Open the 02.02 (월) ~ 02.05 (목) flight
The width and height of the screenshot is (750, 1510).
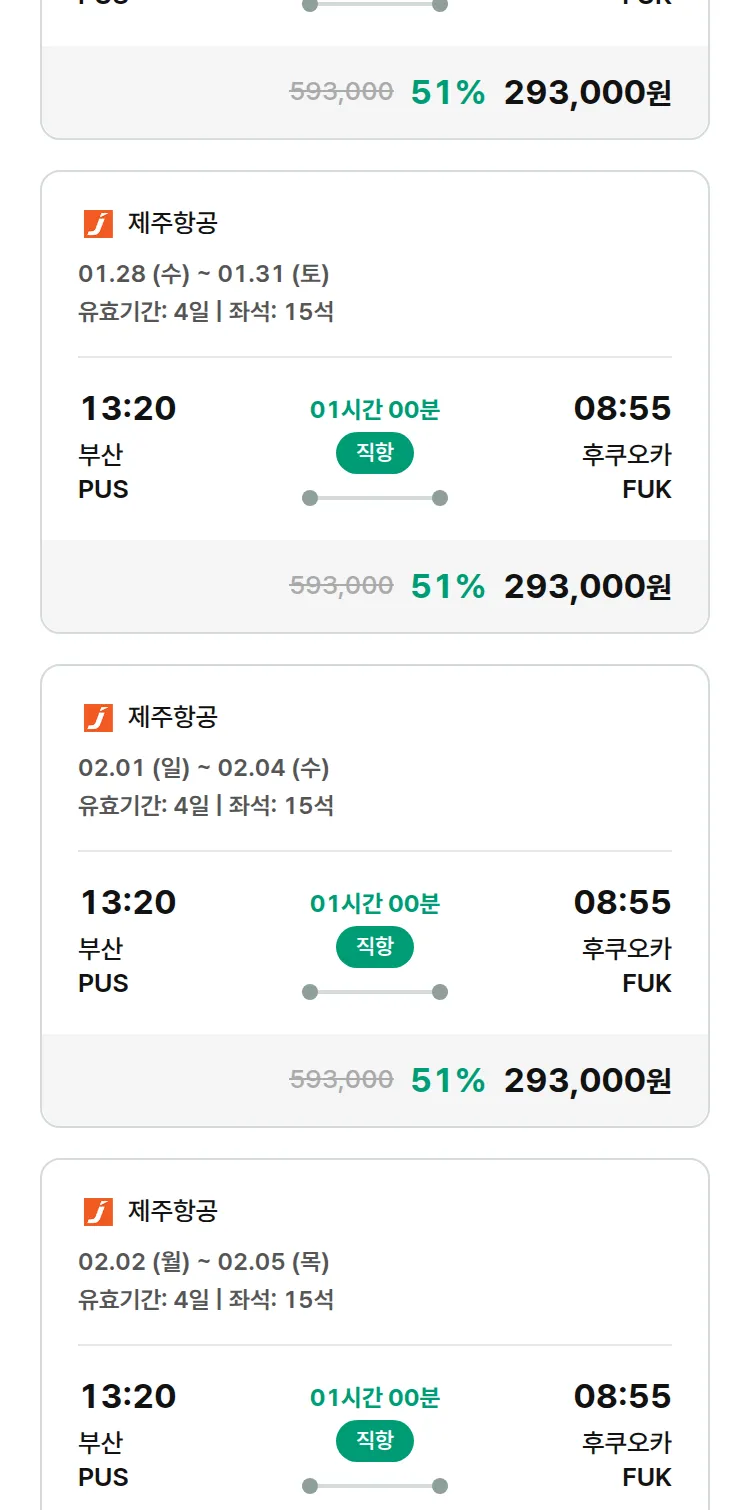pyautogui.click(x=204, y=1262)
